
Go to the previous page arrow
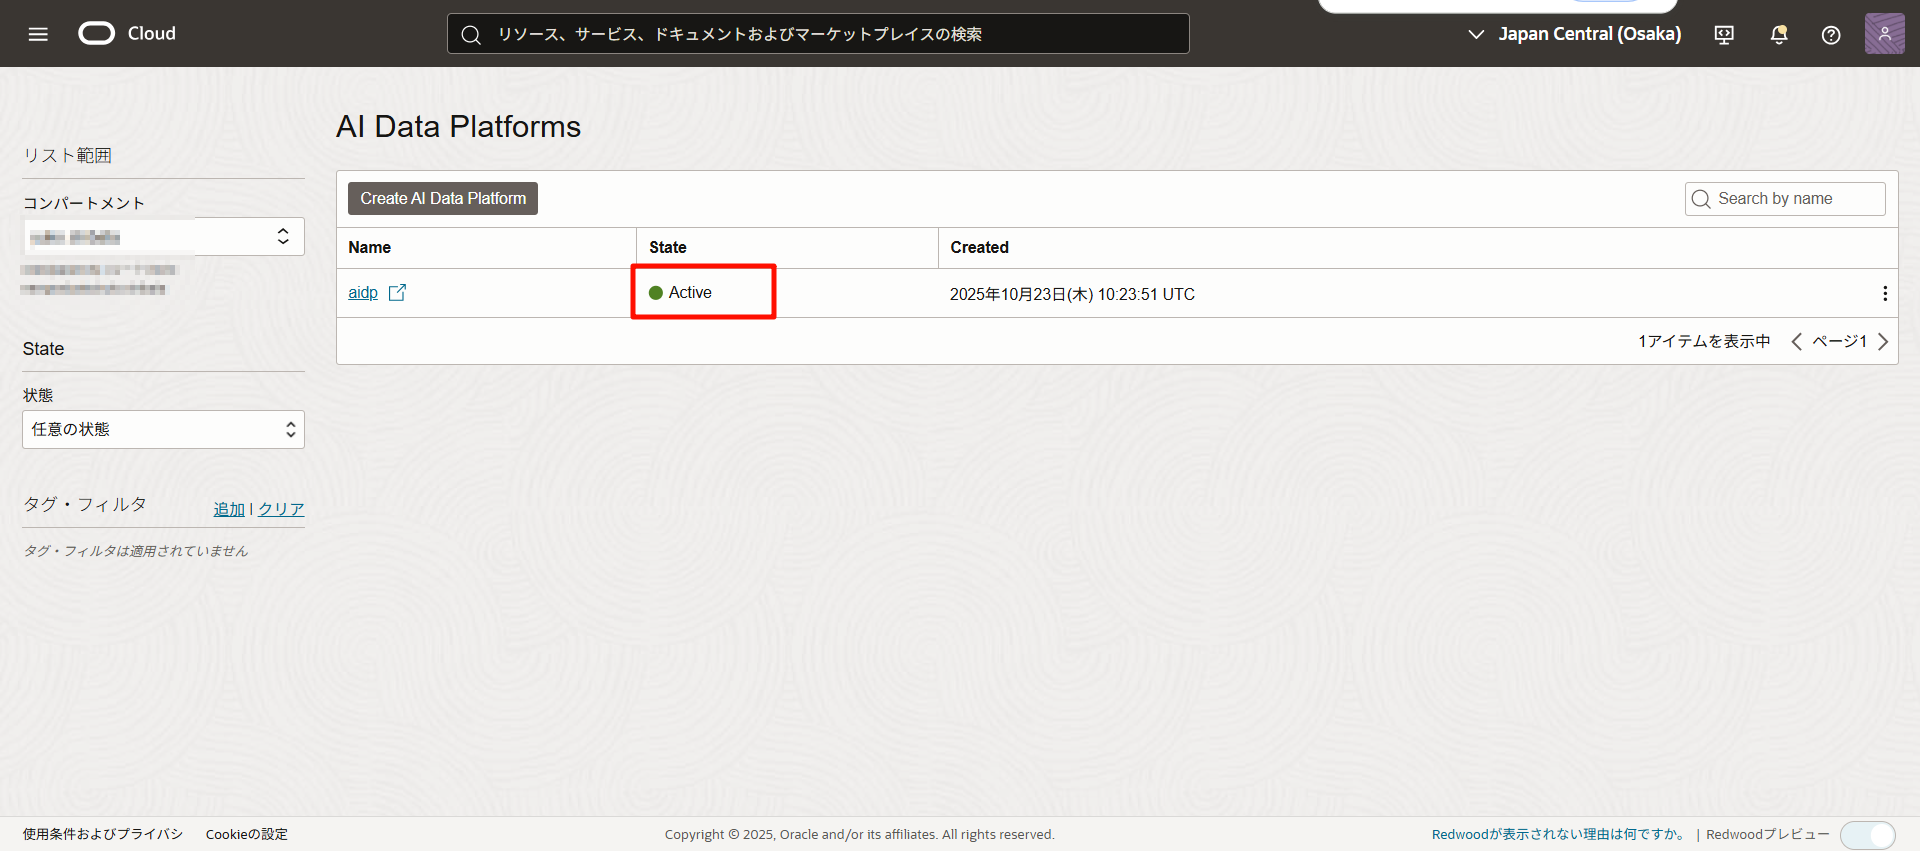(1797, 341)
